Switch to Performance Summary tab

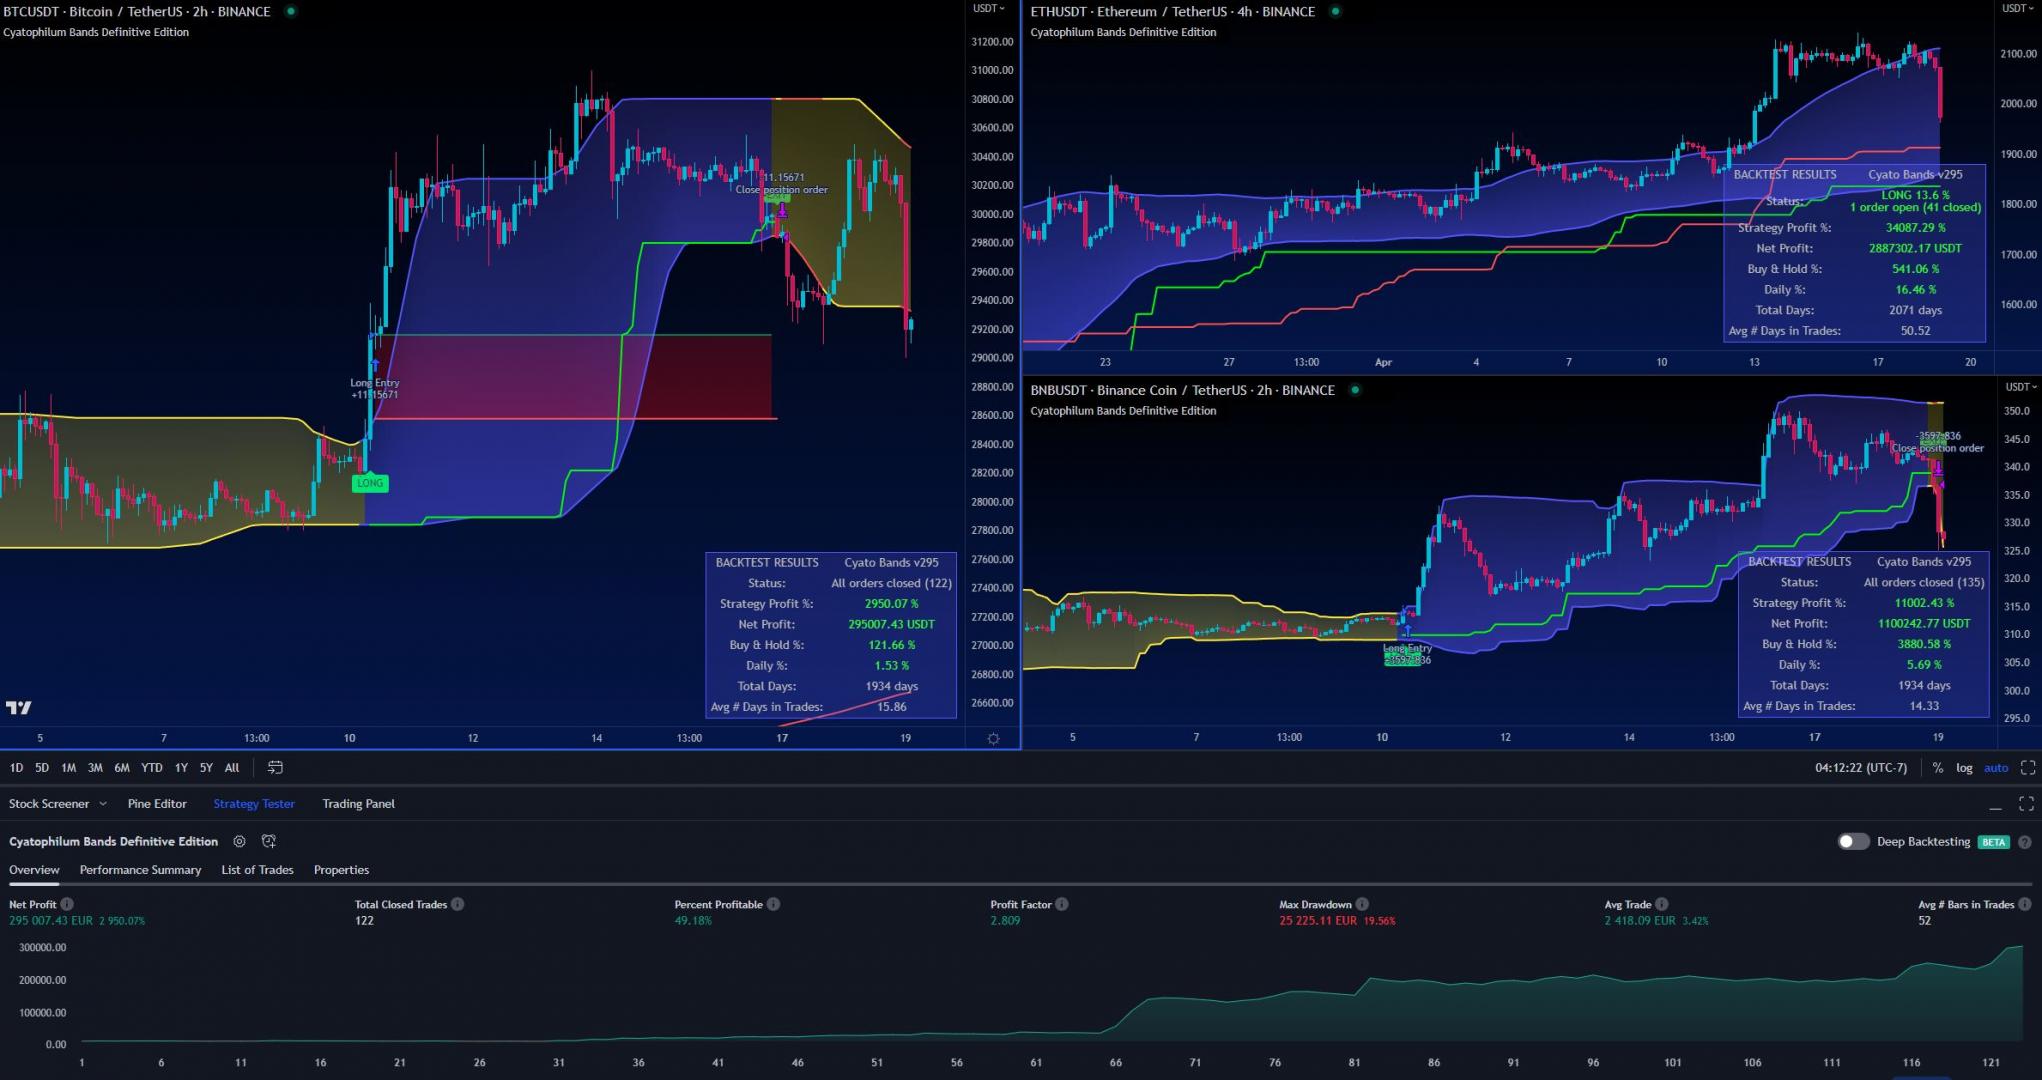coord(140,870)
